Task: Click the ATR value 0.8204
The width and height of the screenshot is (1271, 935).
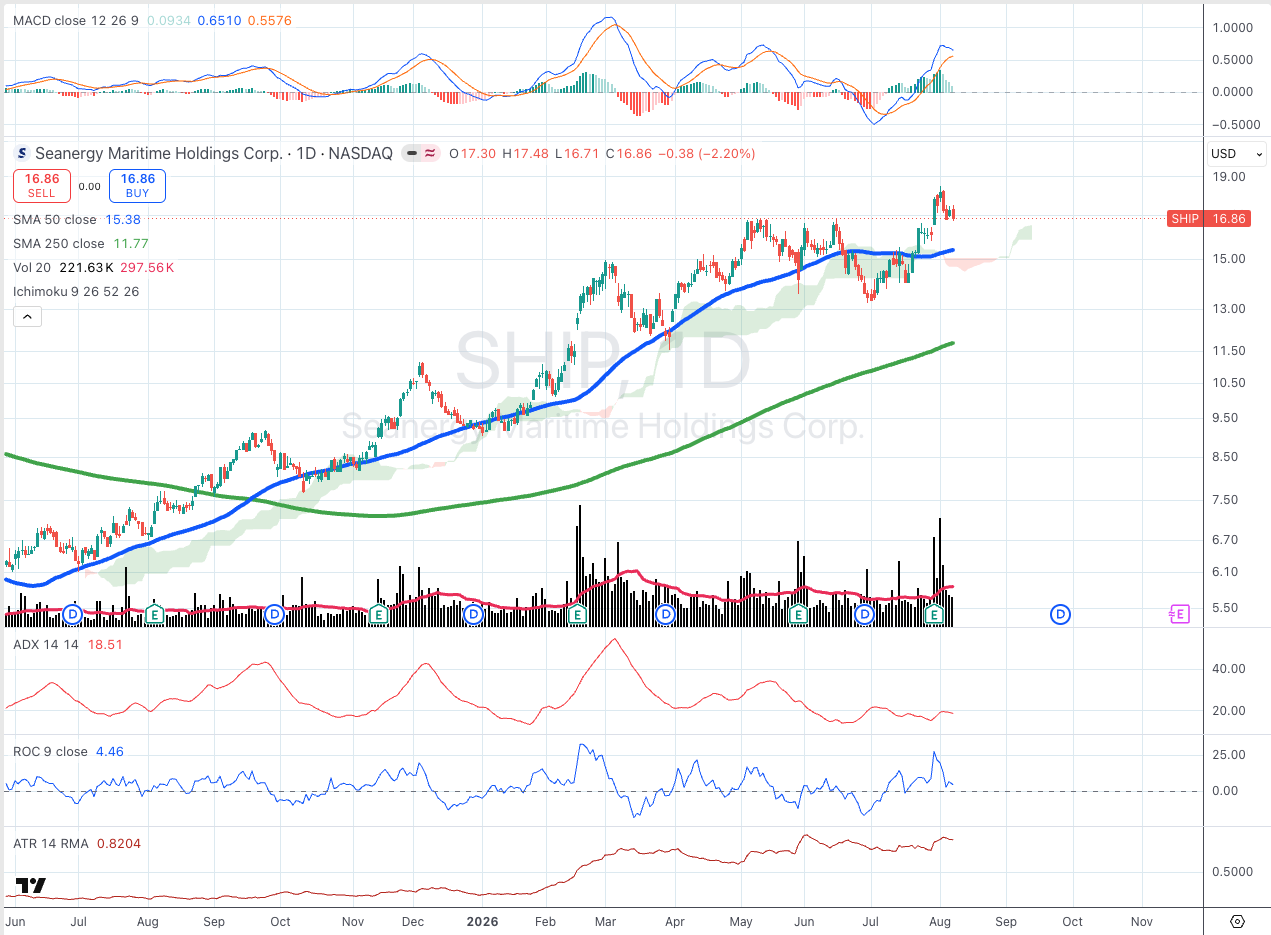Action: [x=119, y=844]
